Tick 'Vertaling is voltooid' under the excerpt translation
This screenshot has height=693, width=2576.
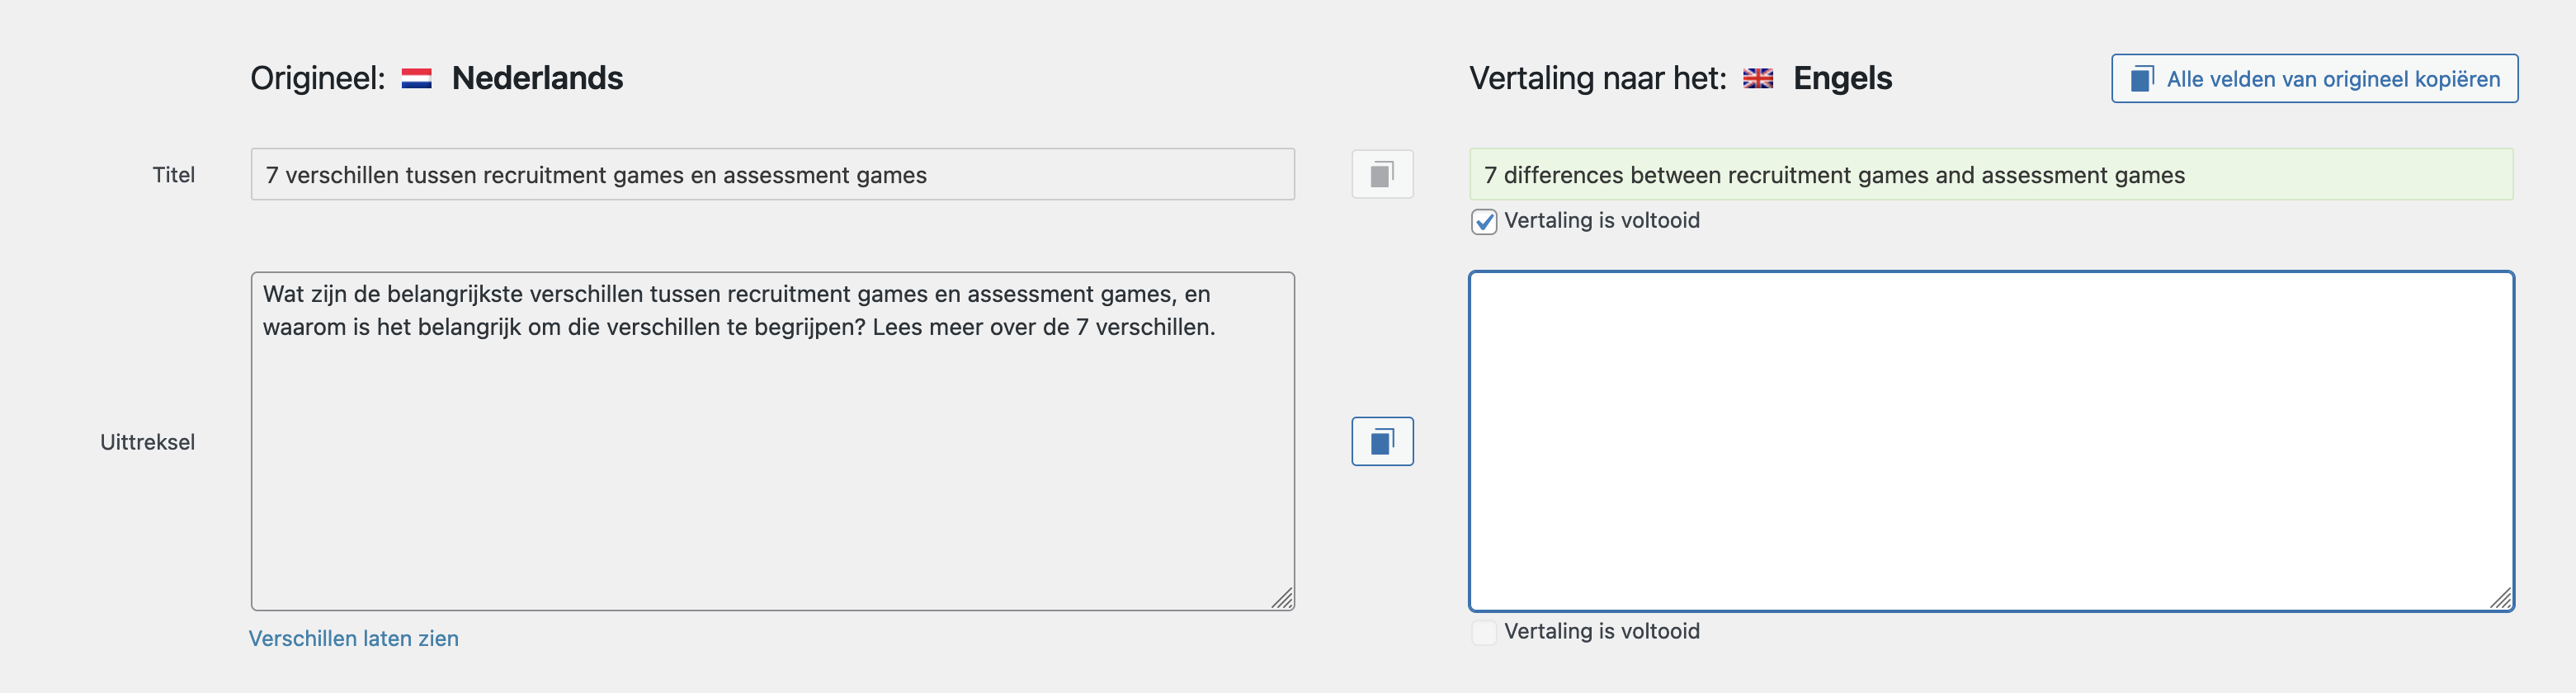click(x=1484, y=632)
